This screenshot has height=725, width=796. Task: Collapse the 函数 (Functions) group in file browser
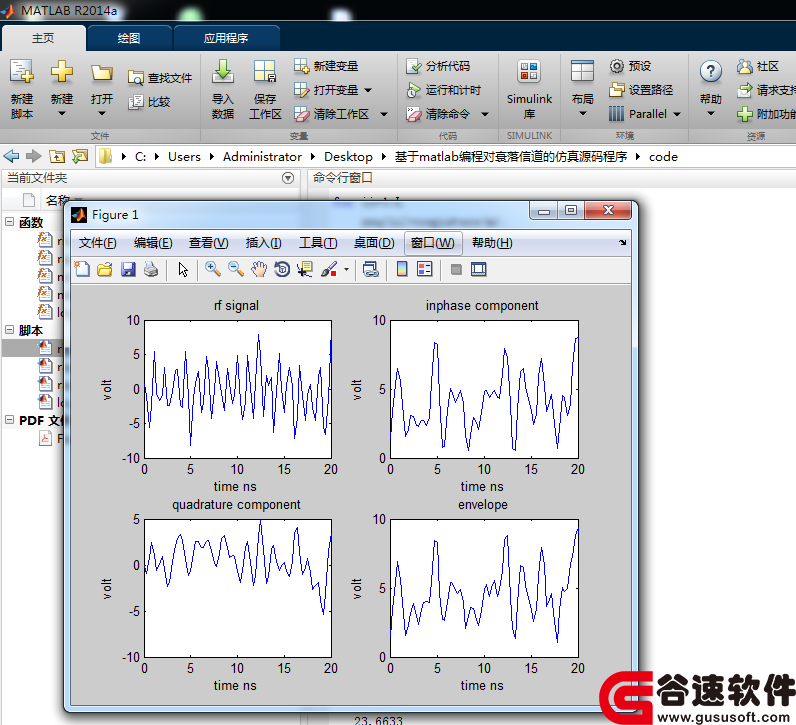tap(9, 221)
